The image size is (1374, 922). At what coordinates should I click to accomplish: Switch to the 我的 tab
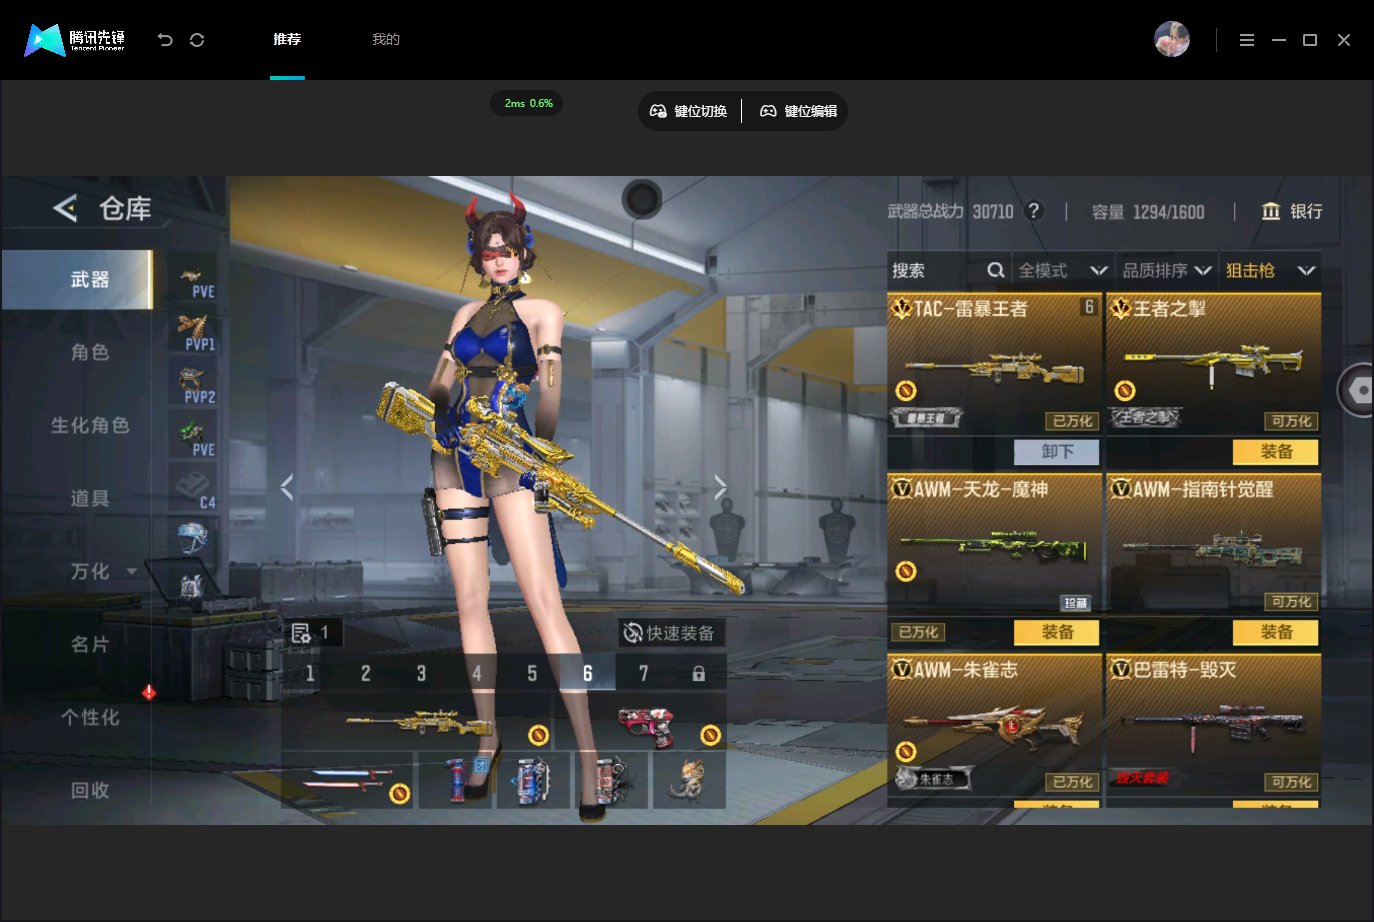coord(386,39)
